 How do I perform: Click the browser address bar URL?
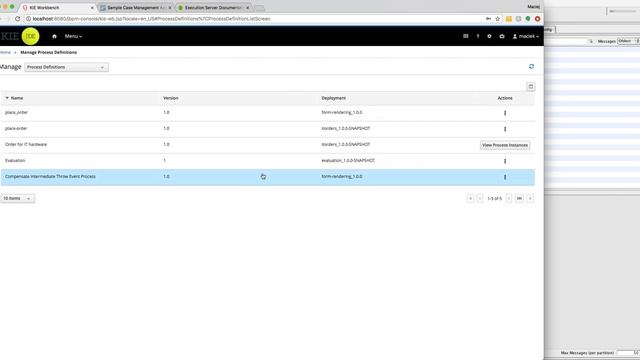click(x=151, y=19)
